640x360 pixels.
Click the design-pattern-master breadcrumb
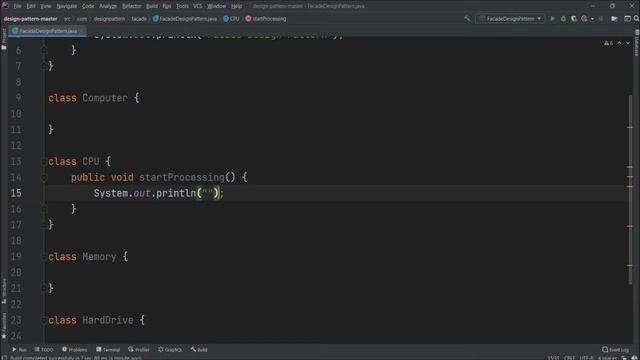31,19
